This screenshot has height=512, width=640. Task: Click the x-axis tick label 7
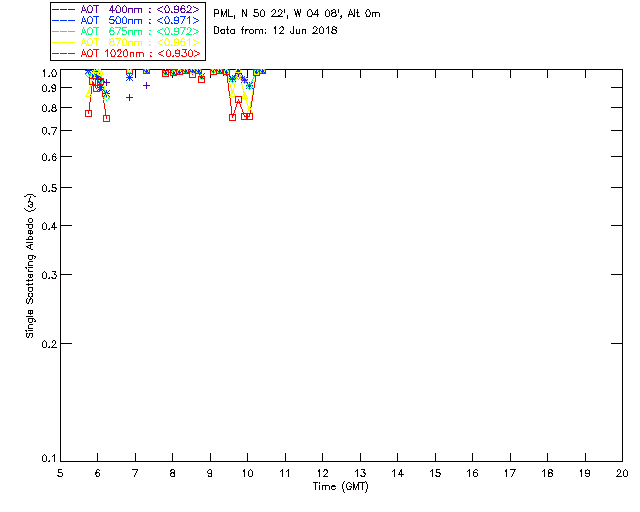click(x=135, y=473)
